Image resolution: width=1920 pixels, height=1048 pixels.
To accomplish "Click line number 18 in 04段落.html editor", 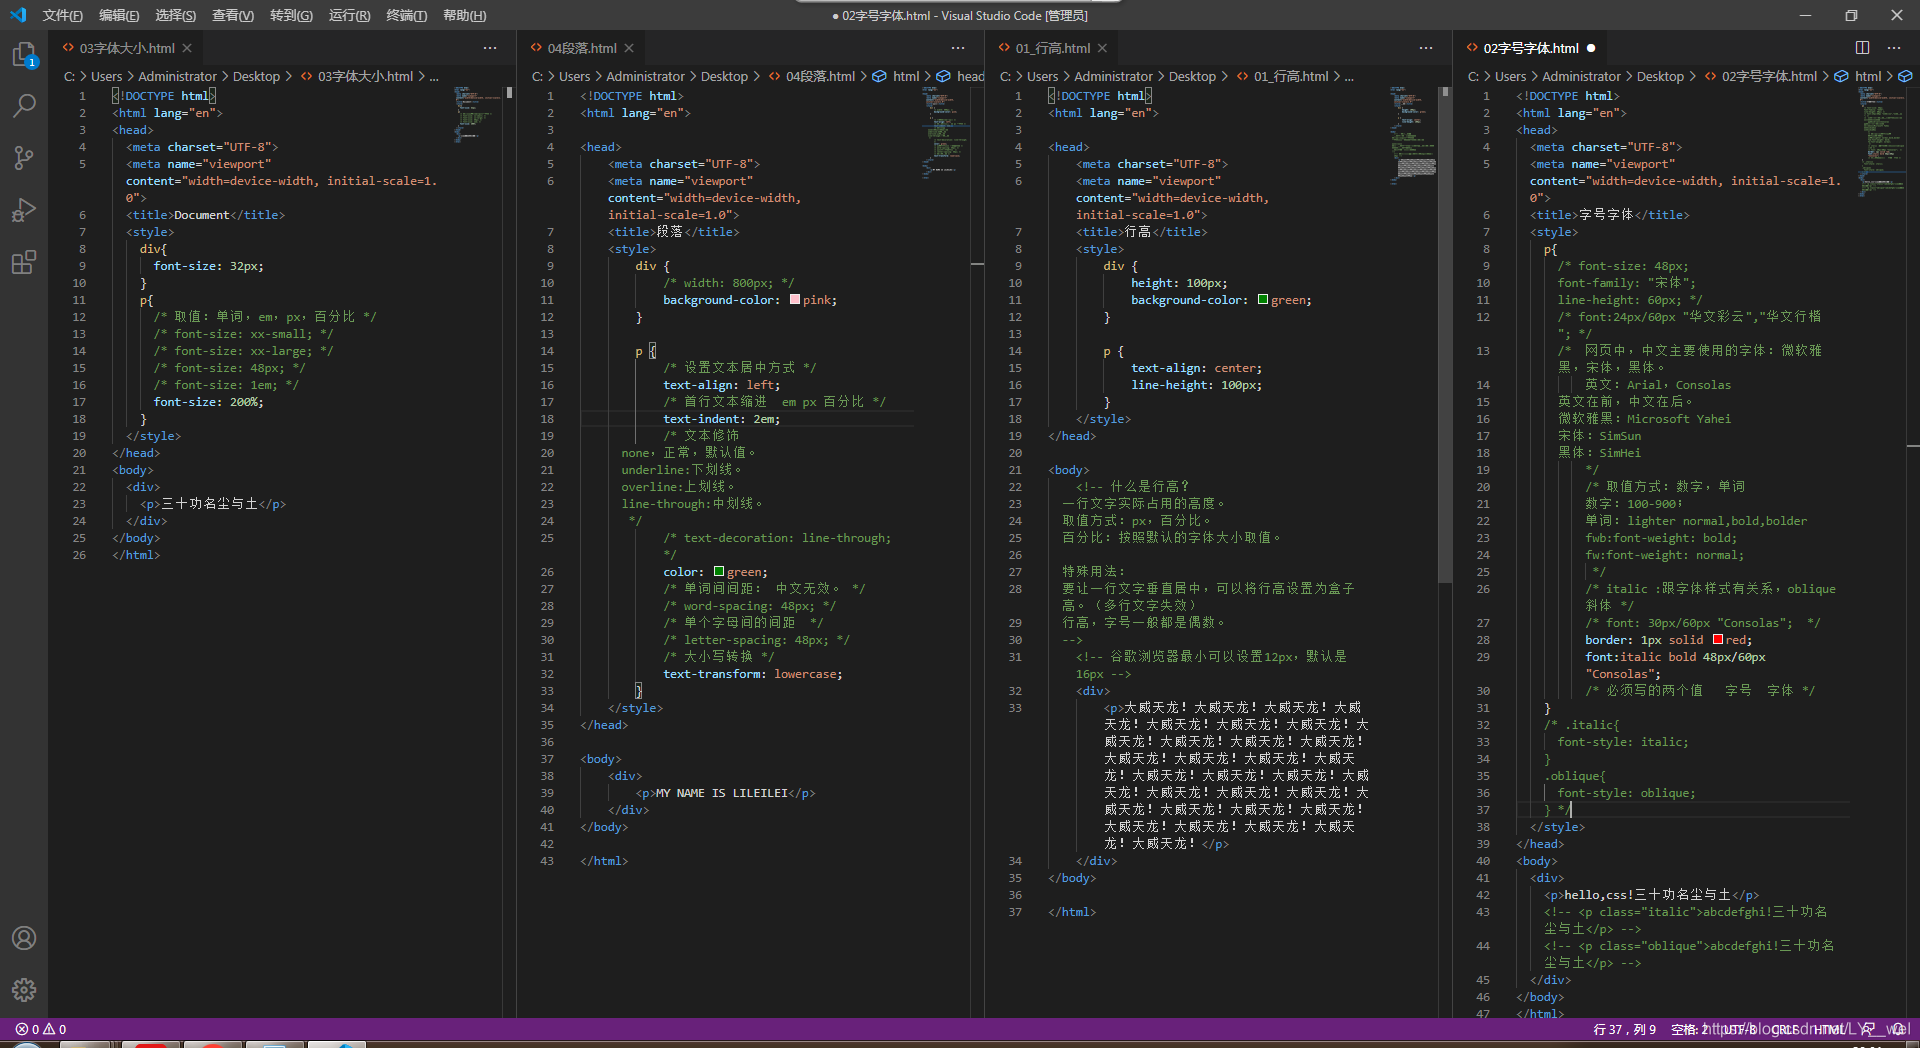I will [547, 418].
